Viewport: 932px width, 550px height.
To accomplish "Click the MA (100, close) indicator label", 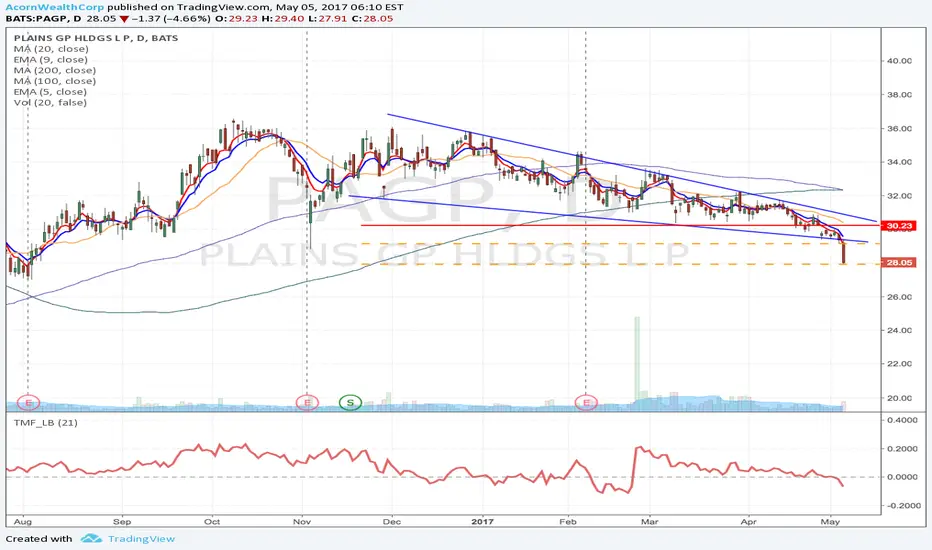I will (55, 81).
